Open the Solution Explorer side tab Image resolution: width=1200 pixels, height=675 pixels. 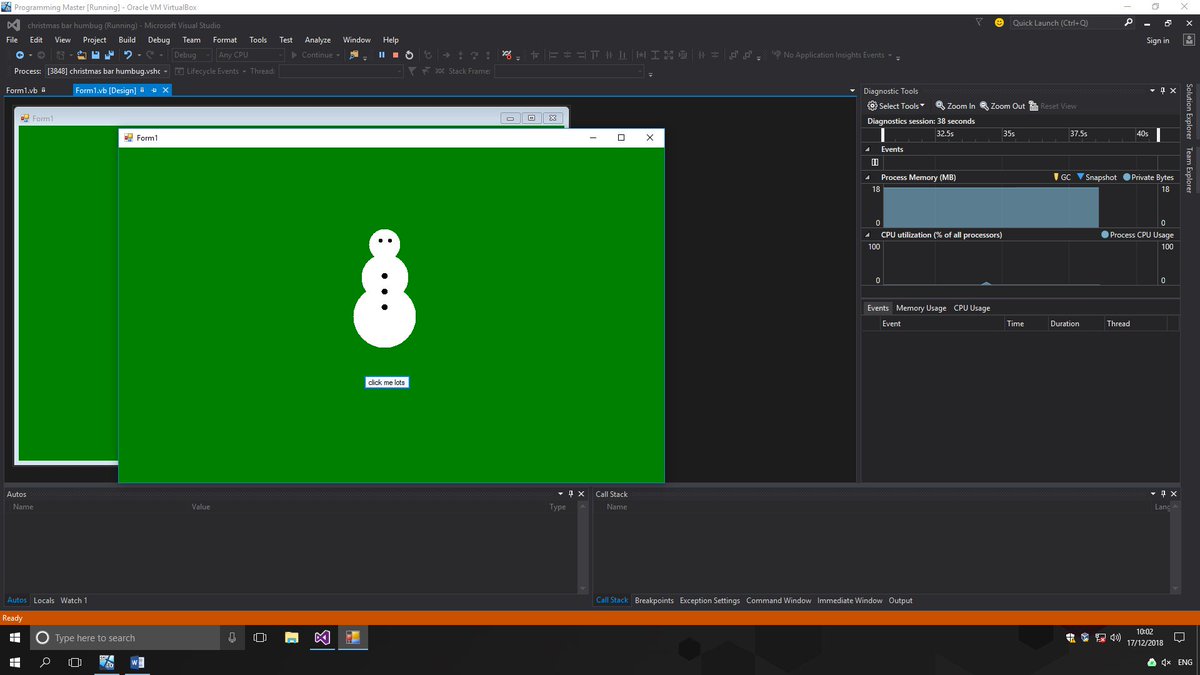click(1190, 112)
